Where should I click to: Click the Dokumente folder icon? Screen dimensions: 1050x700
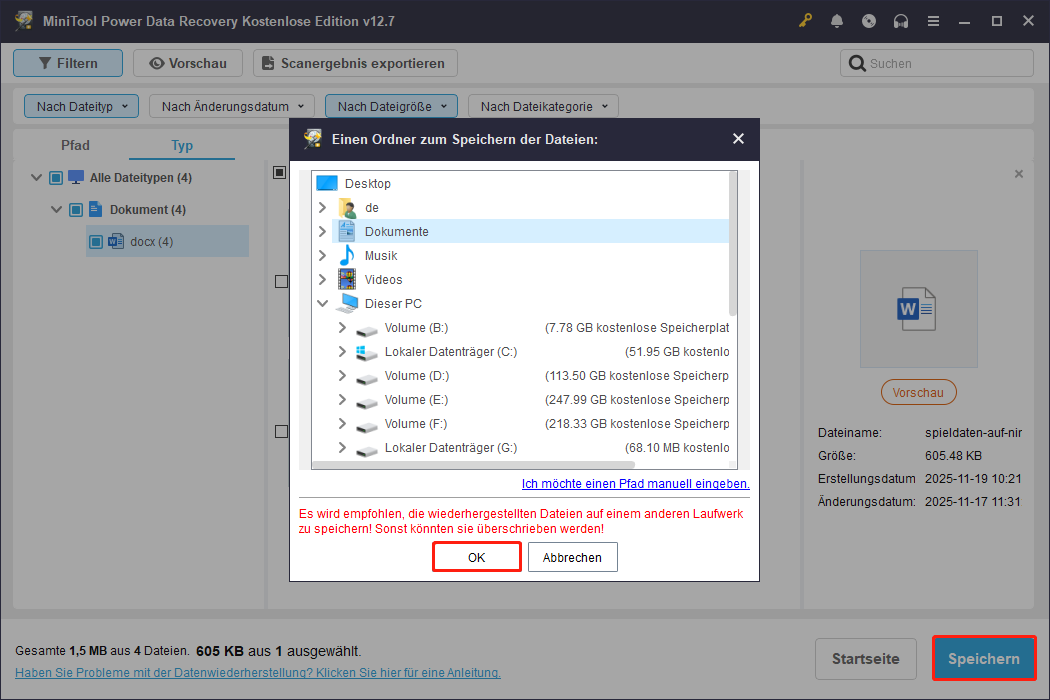click(x=347, y=231)
